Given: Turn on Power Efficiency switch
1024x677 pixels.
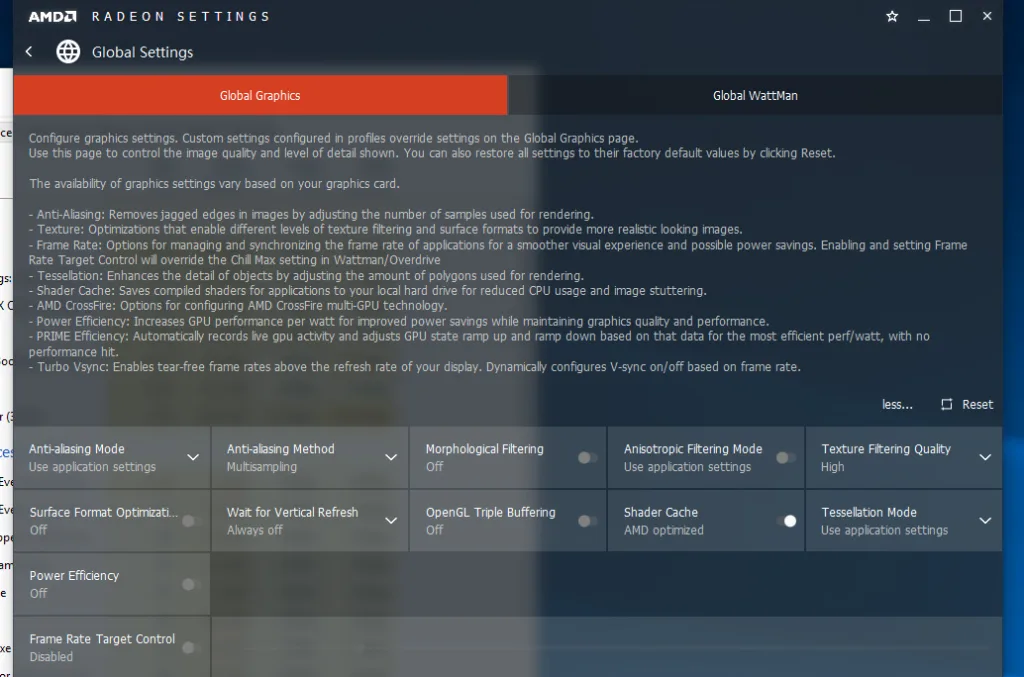Looking at the screenshot, I should pyautogui.click(x=190, y=584).
